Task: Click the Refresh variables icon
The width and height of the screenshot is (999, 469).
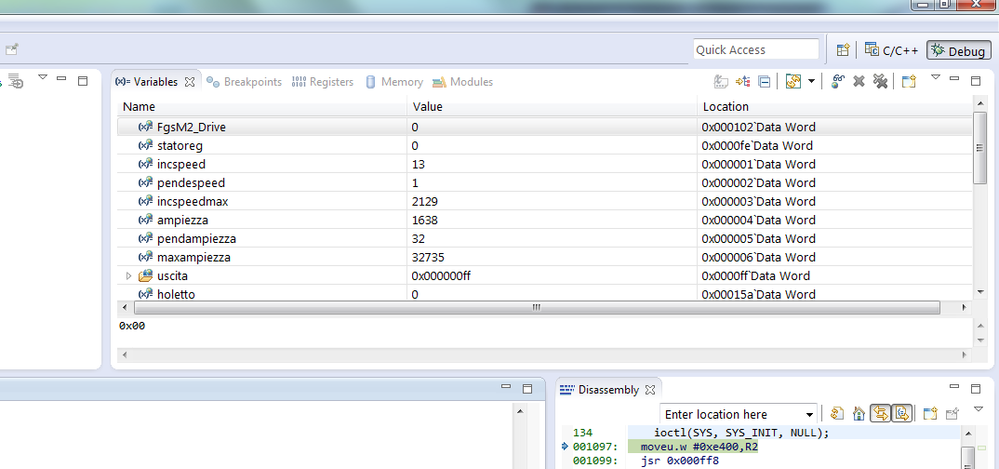Action: tap(793, 82)
